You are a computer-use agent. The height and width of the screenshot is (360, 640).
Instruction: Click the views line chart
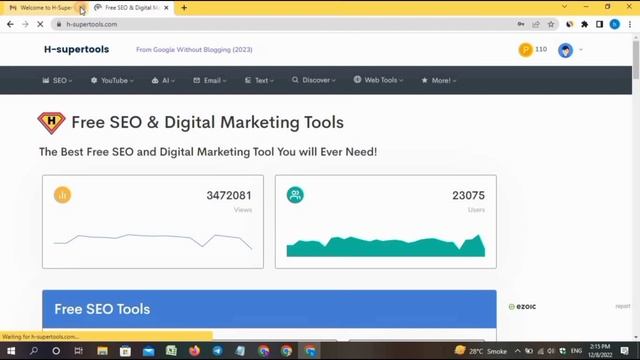(153, 242)
